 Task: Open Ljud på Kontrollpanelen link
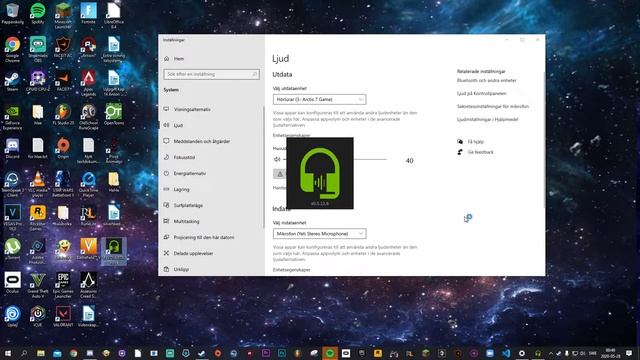(482, 93)
